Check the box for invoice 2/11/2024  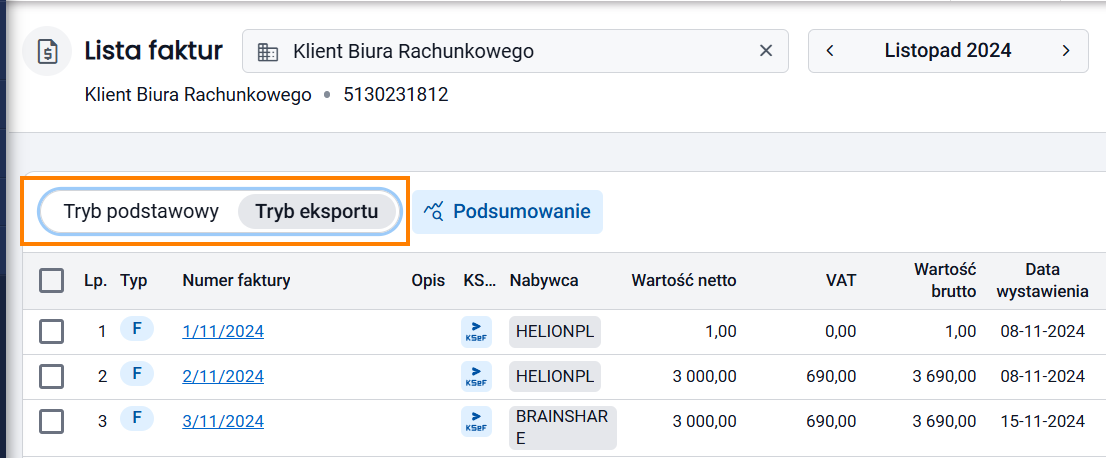[x=51, y=377]
